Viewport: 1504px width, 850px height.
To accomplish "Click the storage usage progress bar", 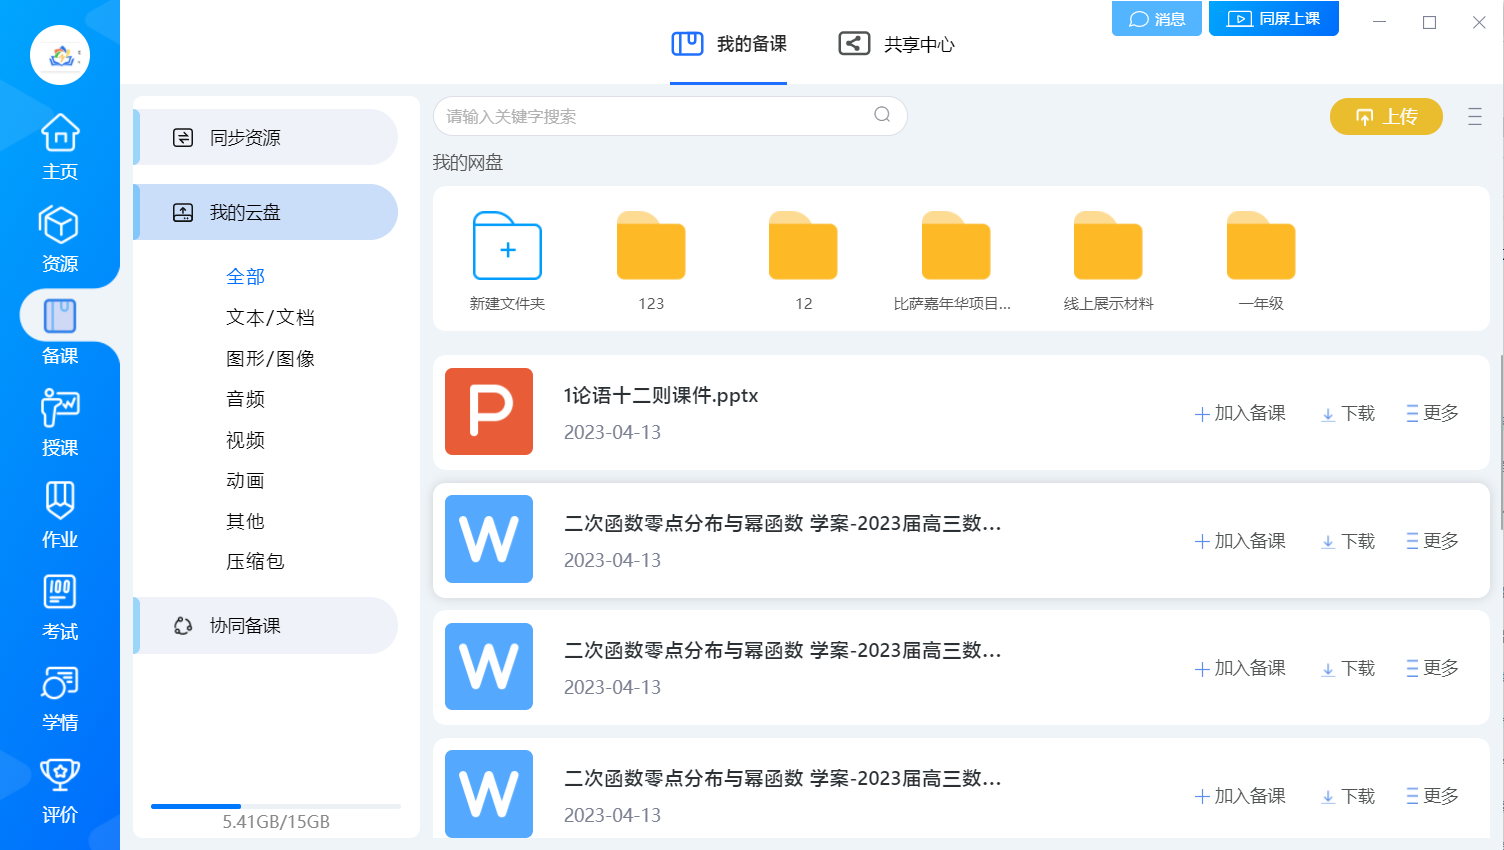I will click(x=275, y=806).
